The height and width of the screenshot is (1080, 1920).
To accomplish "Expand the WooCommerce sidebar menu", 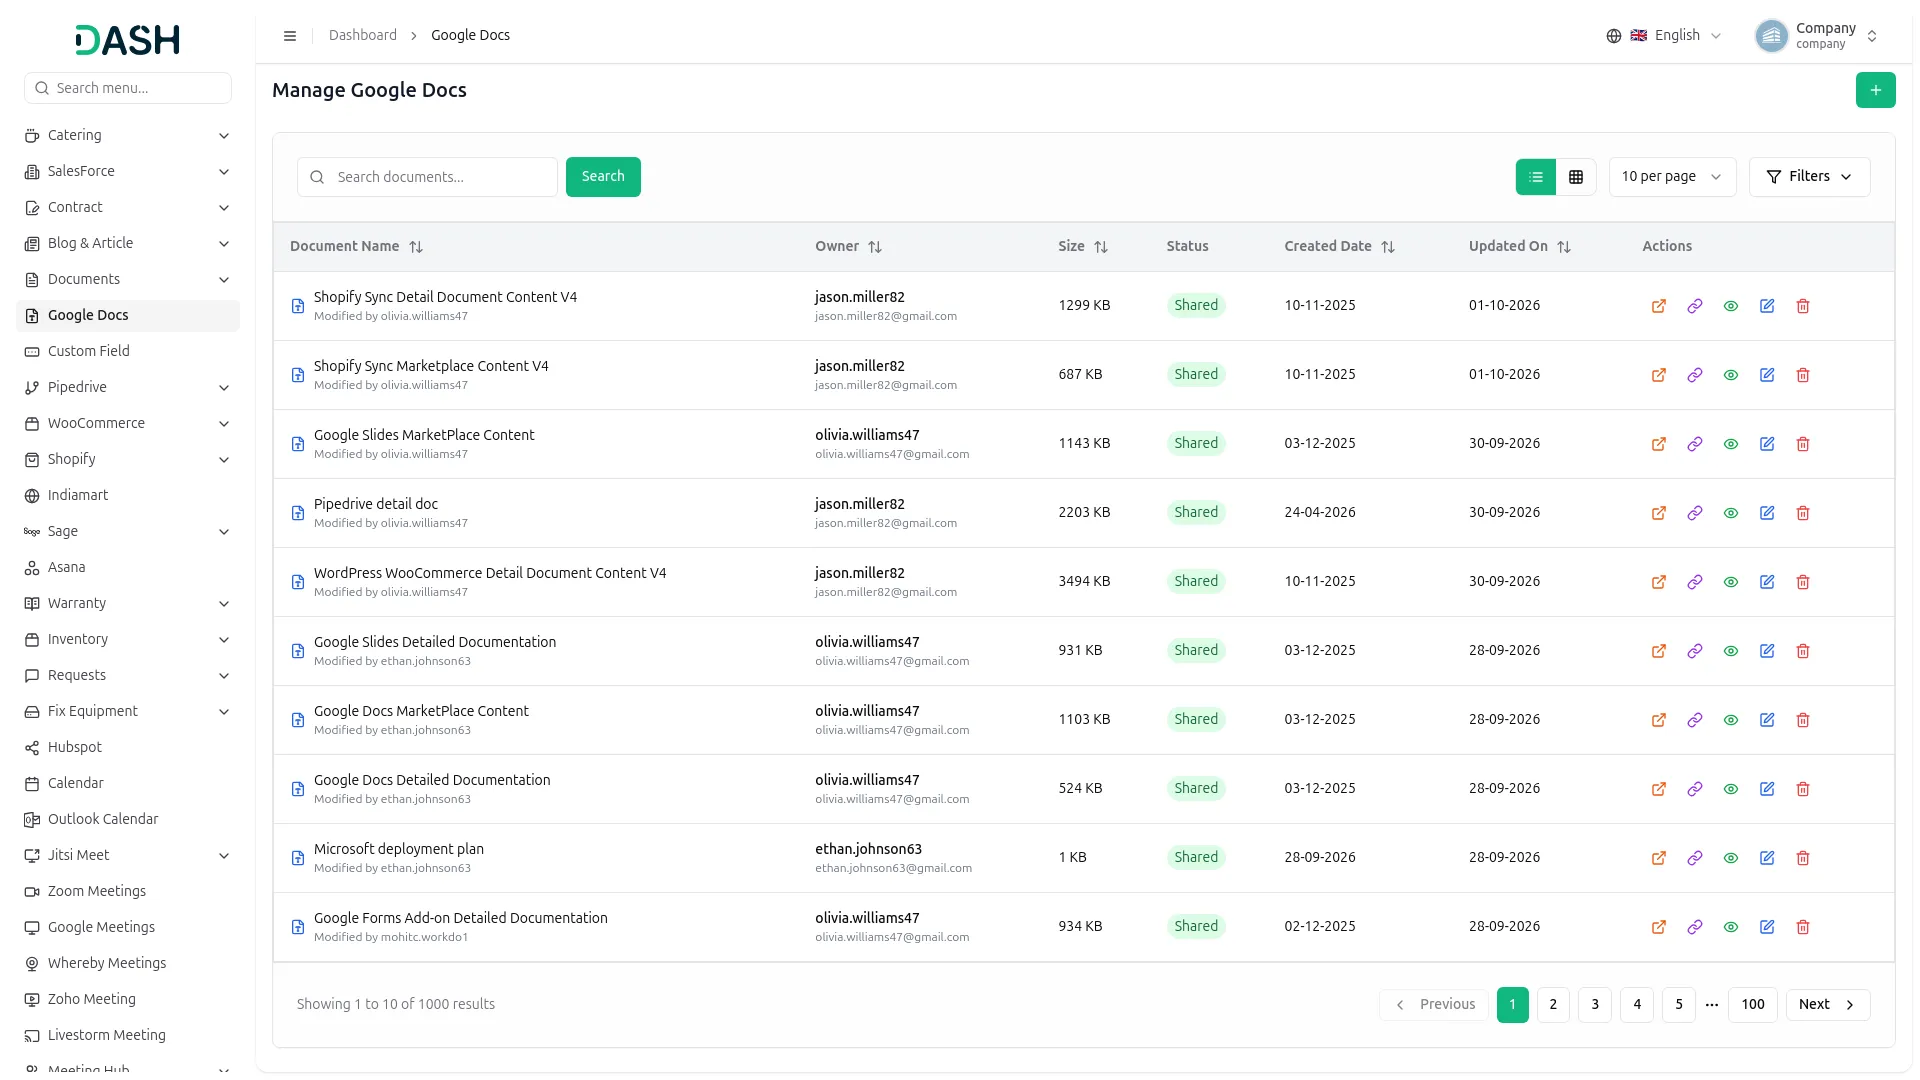I will (x=128, y=423).
